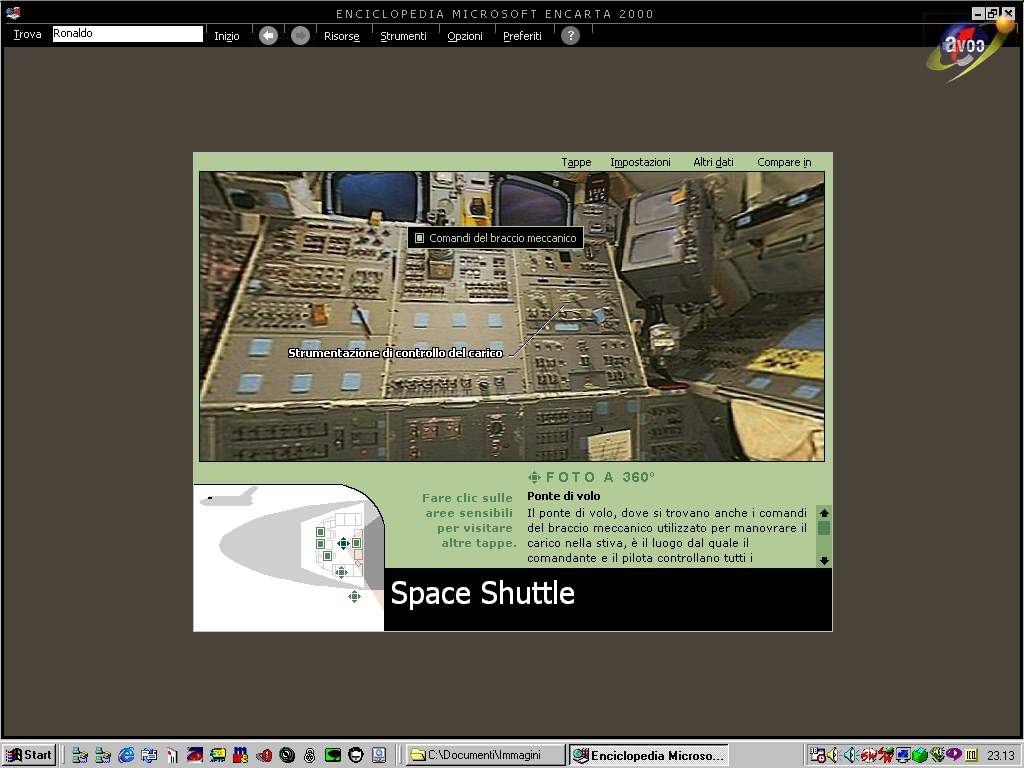Viewport: 1024px width, 768px height.
Task: Click the purple speech bubble tray icon
Action: (x=953, y=754)
